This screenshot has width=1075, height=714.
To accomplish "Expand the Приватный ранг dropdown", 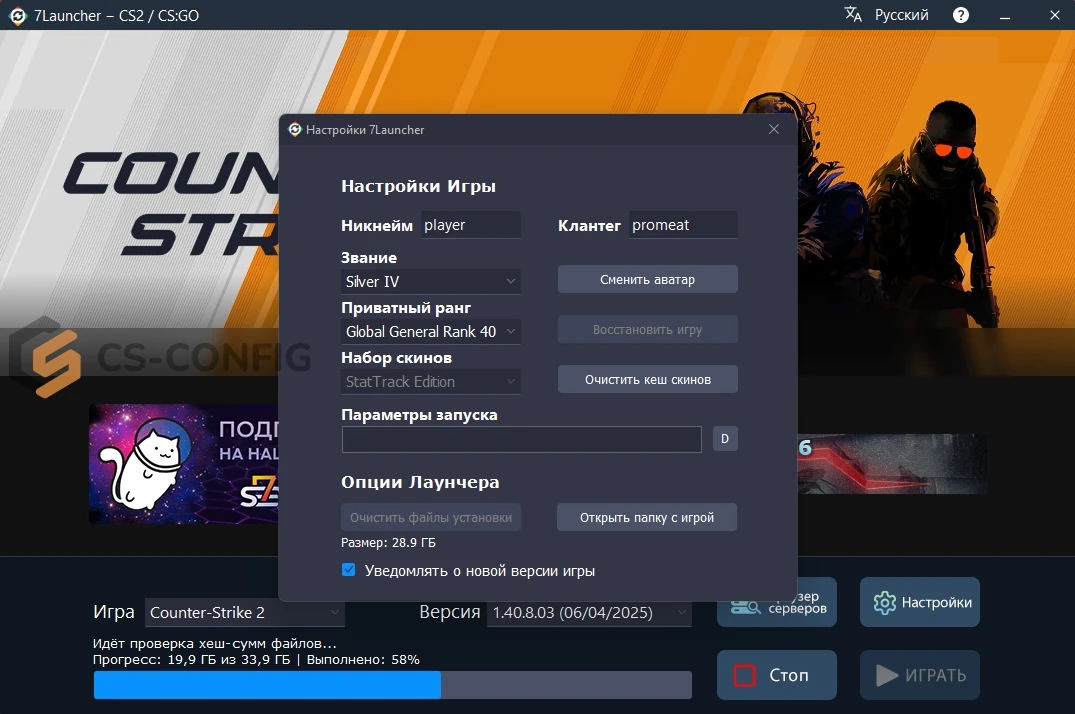I will pyautogui.click(x=430, y=331).
